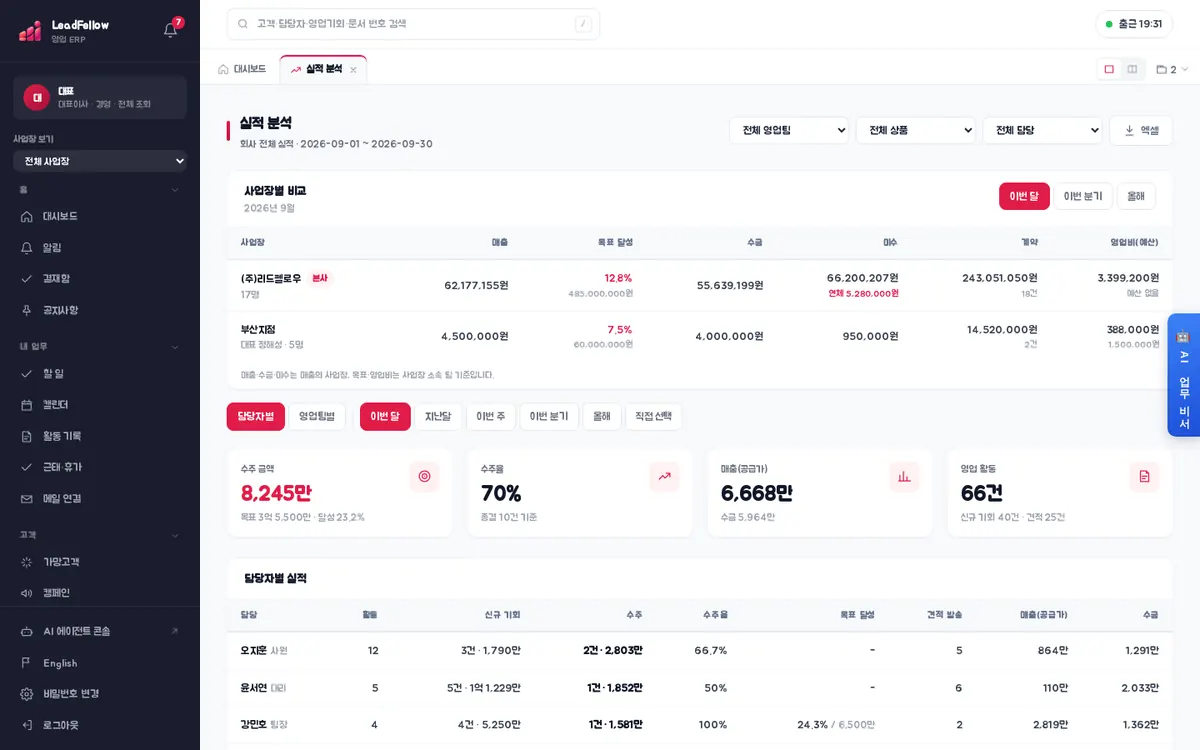1200x750 pixels.
Task: Open the AI 업무 비서 side panel
Action: [x=1184, y=375]
